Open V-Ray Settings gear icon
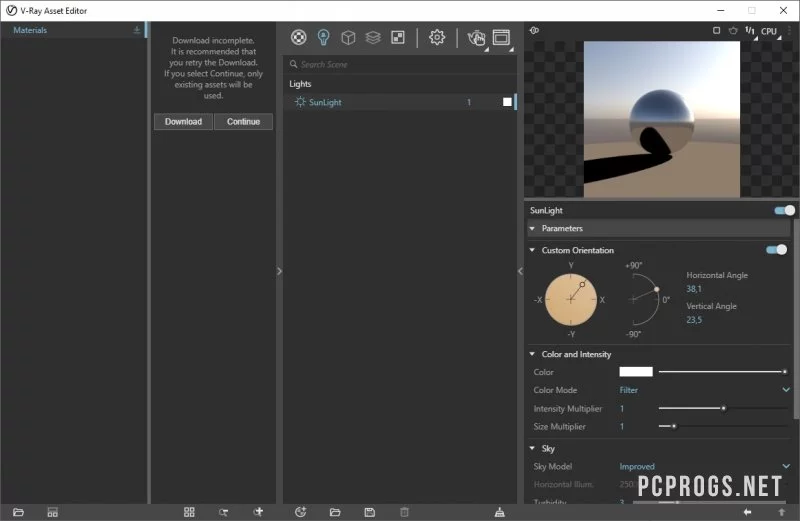Image resolution: width=800 pixels, height=521 pixels. coord(437,37)
